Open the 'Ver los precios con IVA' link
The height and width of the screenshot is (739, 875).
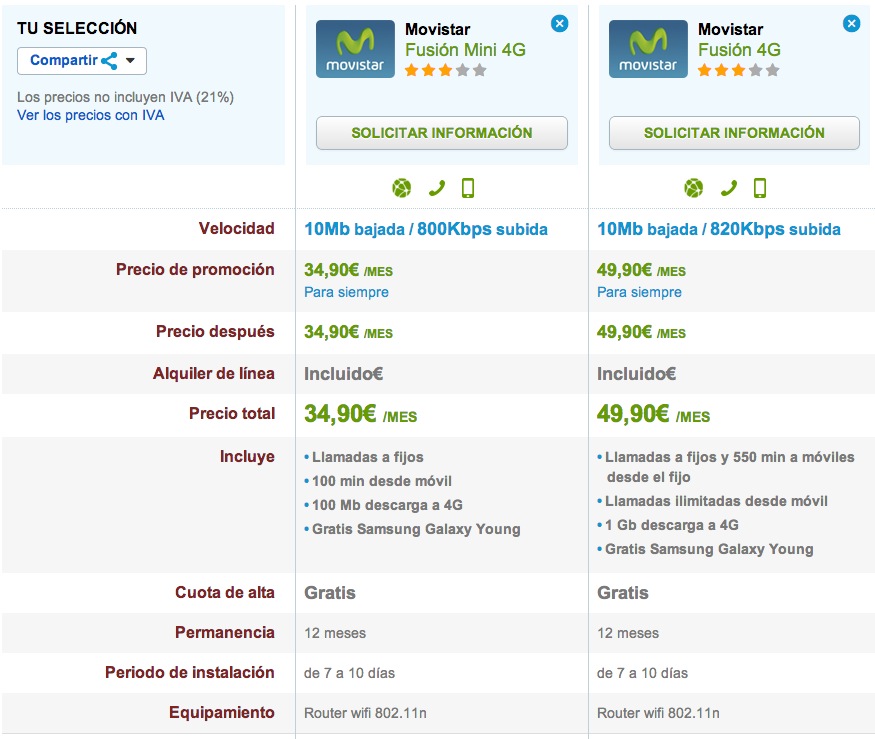pos(91,115)
